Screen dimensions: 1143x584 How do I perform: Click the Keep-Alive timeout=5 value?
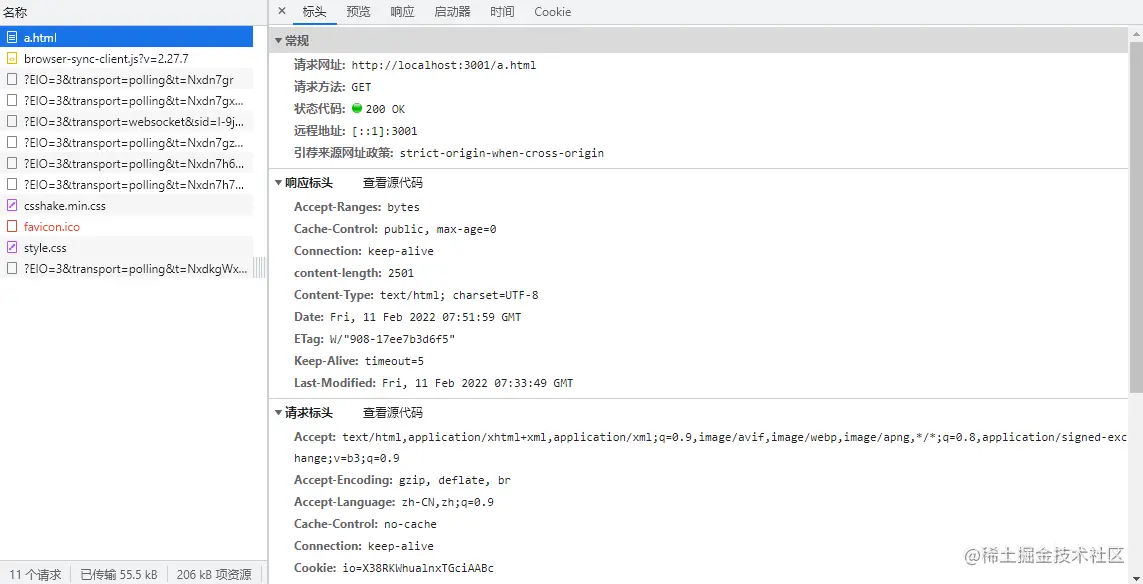click(394, 361)
